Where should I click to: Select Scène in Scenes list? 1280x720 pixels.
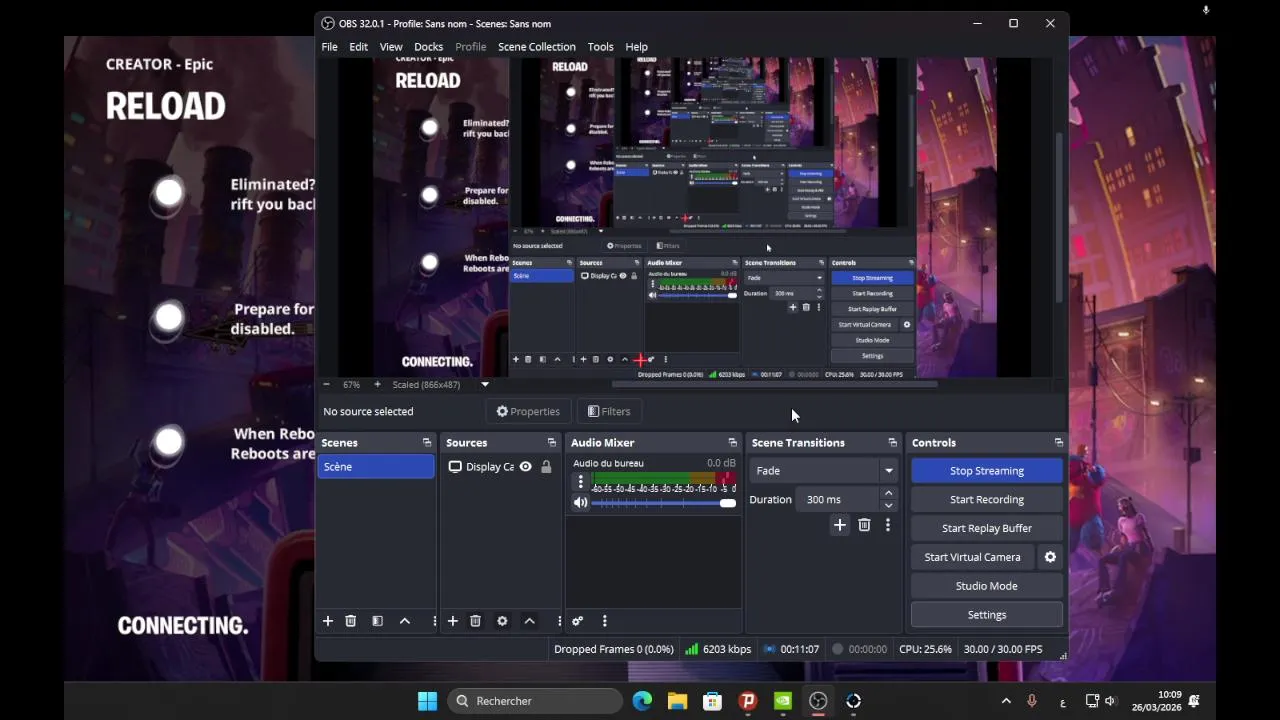[x=376, y=467]
